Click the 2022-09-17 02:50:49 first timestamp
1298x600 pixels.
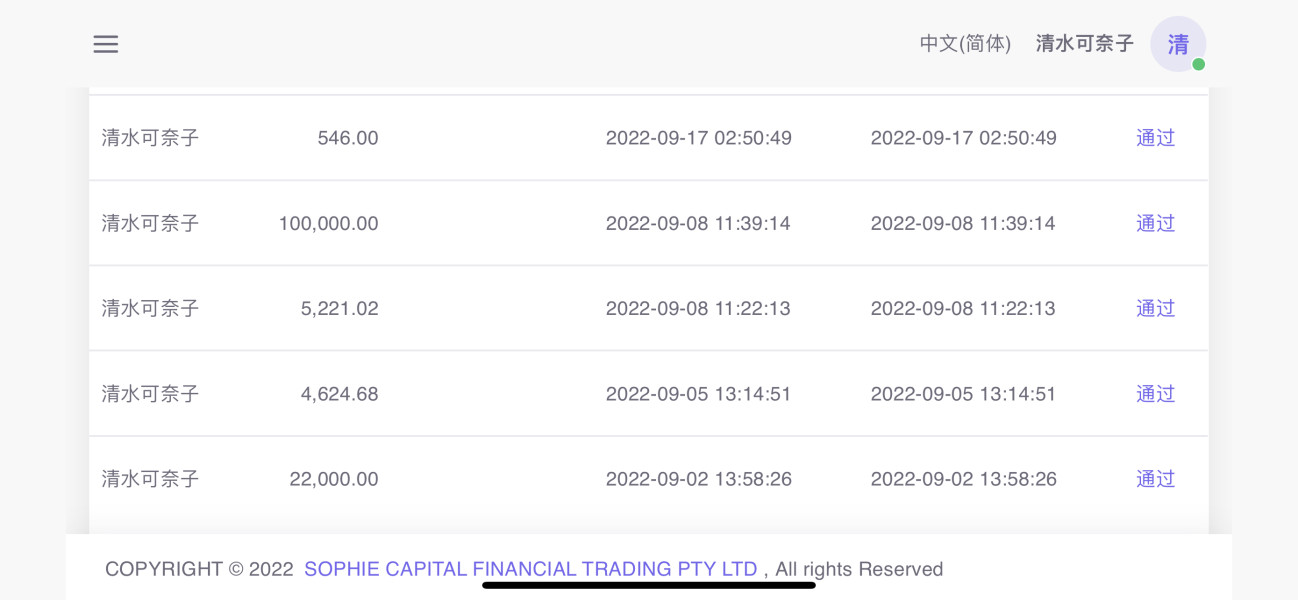[x=699, y=138]
